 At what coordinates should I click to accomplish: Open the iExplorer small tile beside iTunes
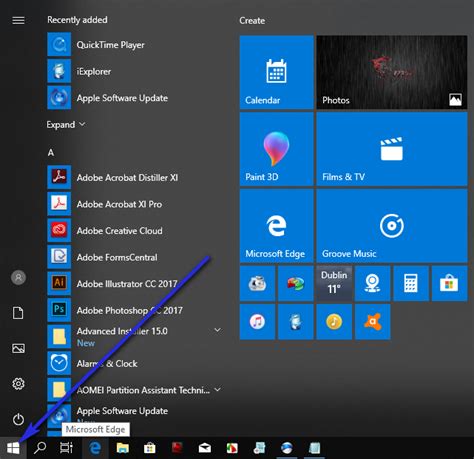pos(296,322)
